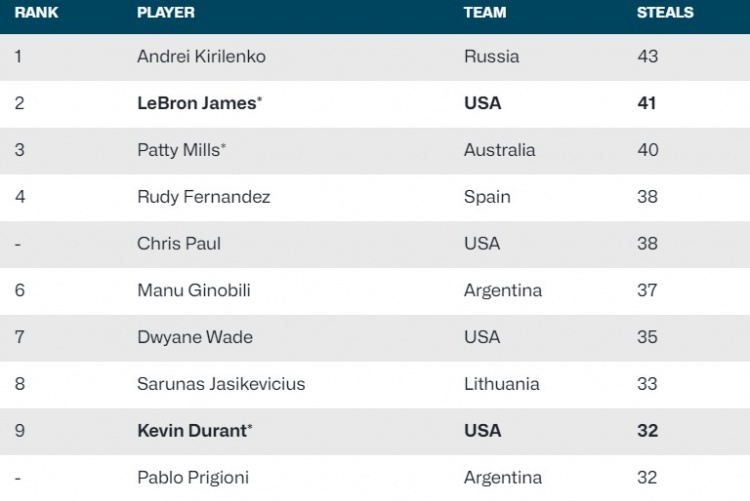Click Rudy Fernandez player name
Viewport: 750px width, 501px height.
point(204,197)
